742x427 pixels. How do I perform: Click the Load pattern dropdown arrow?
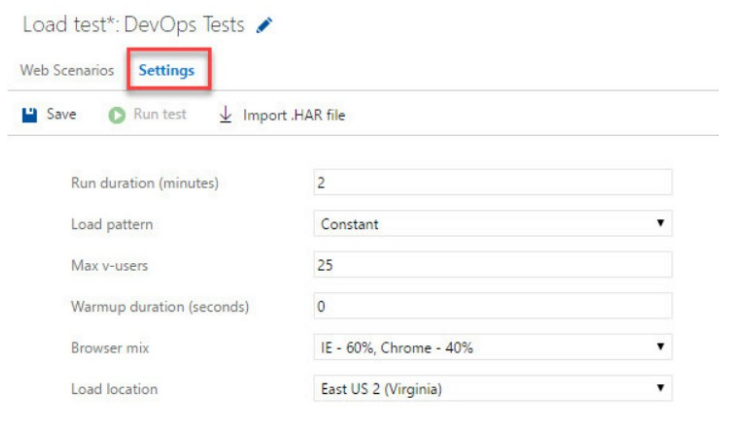pos(661,223)
